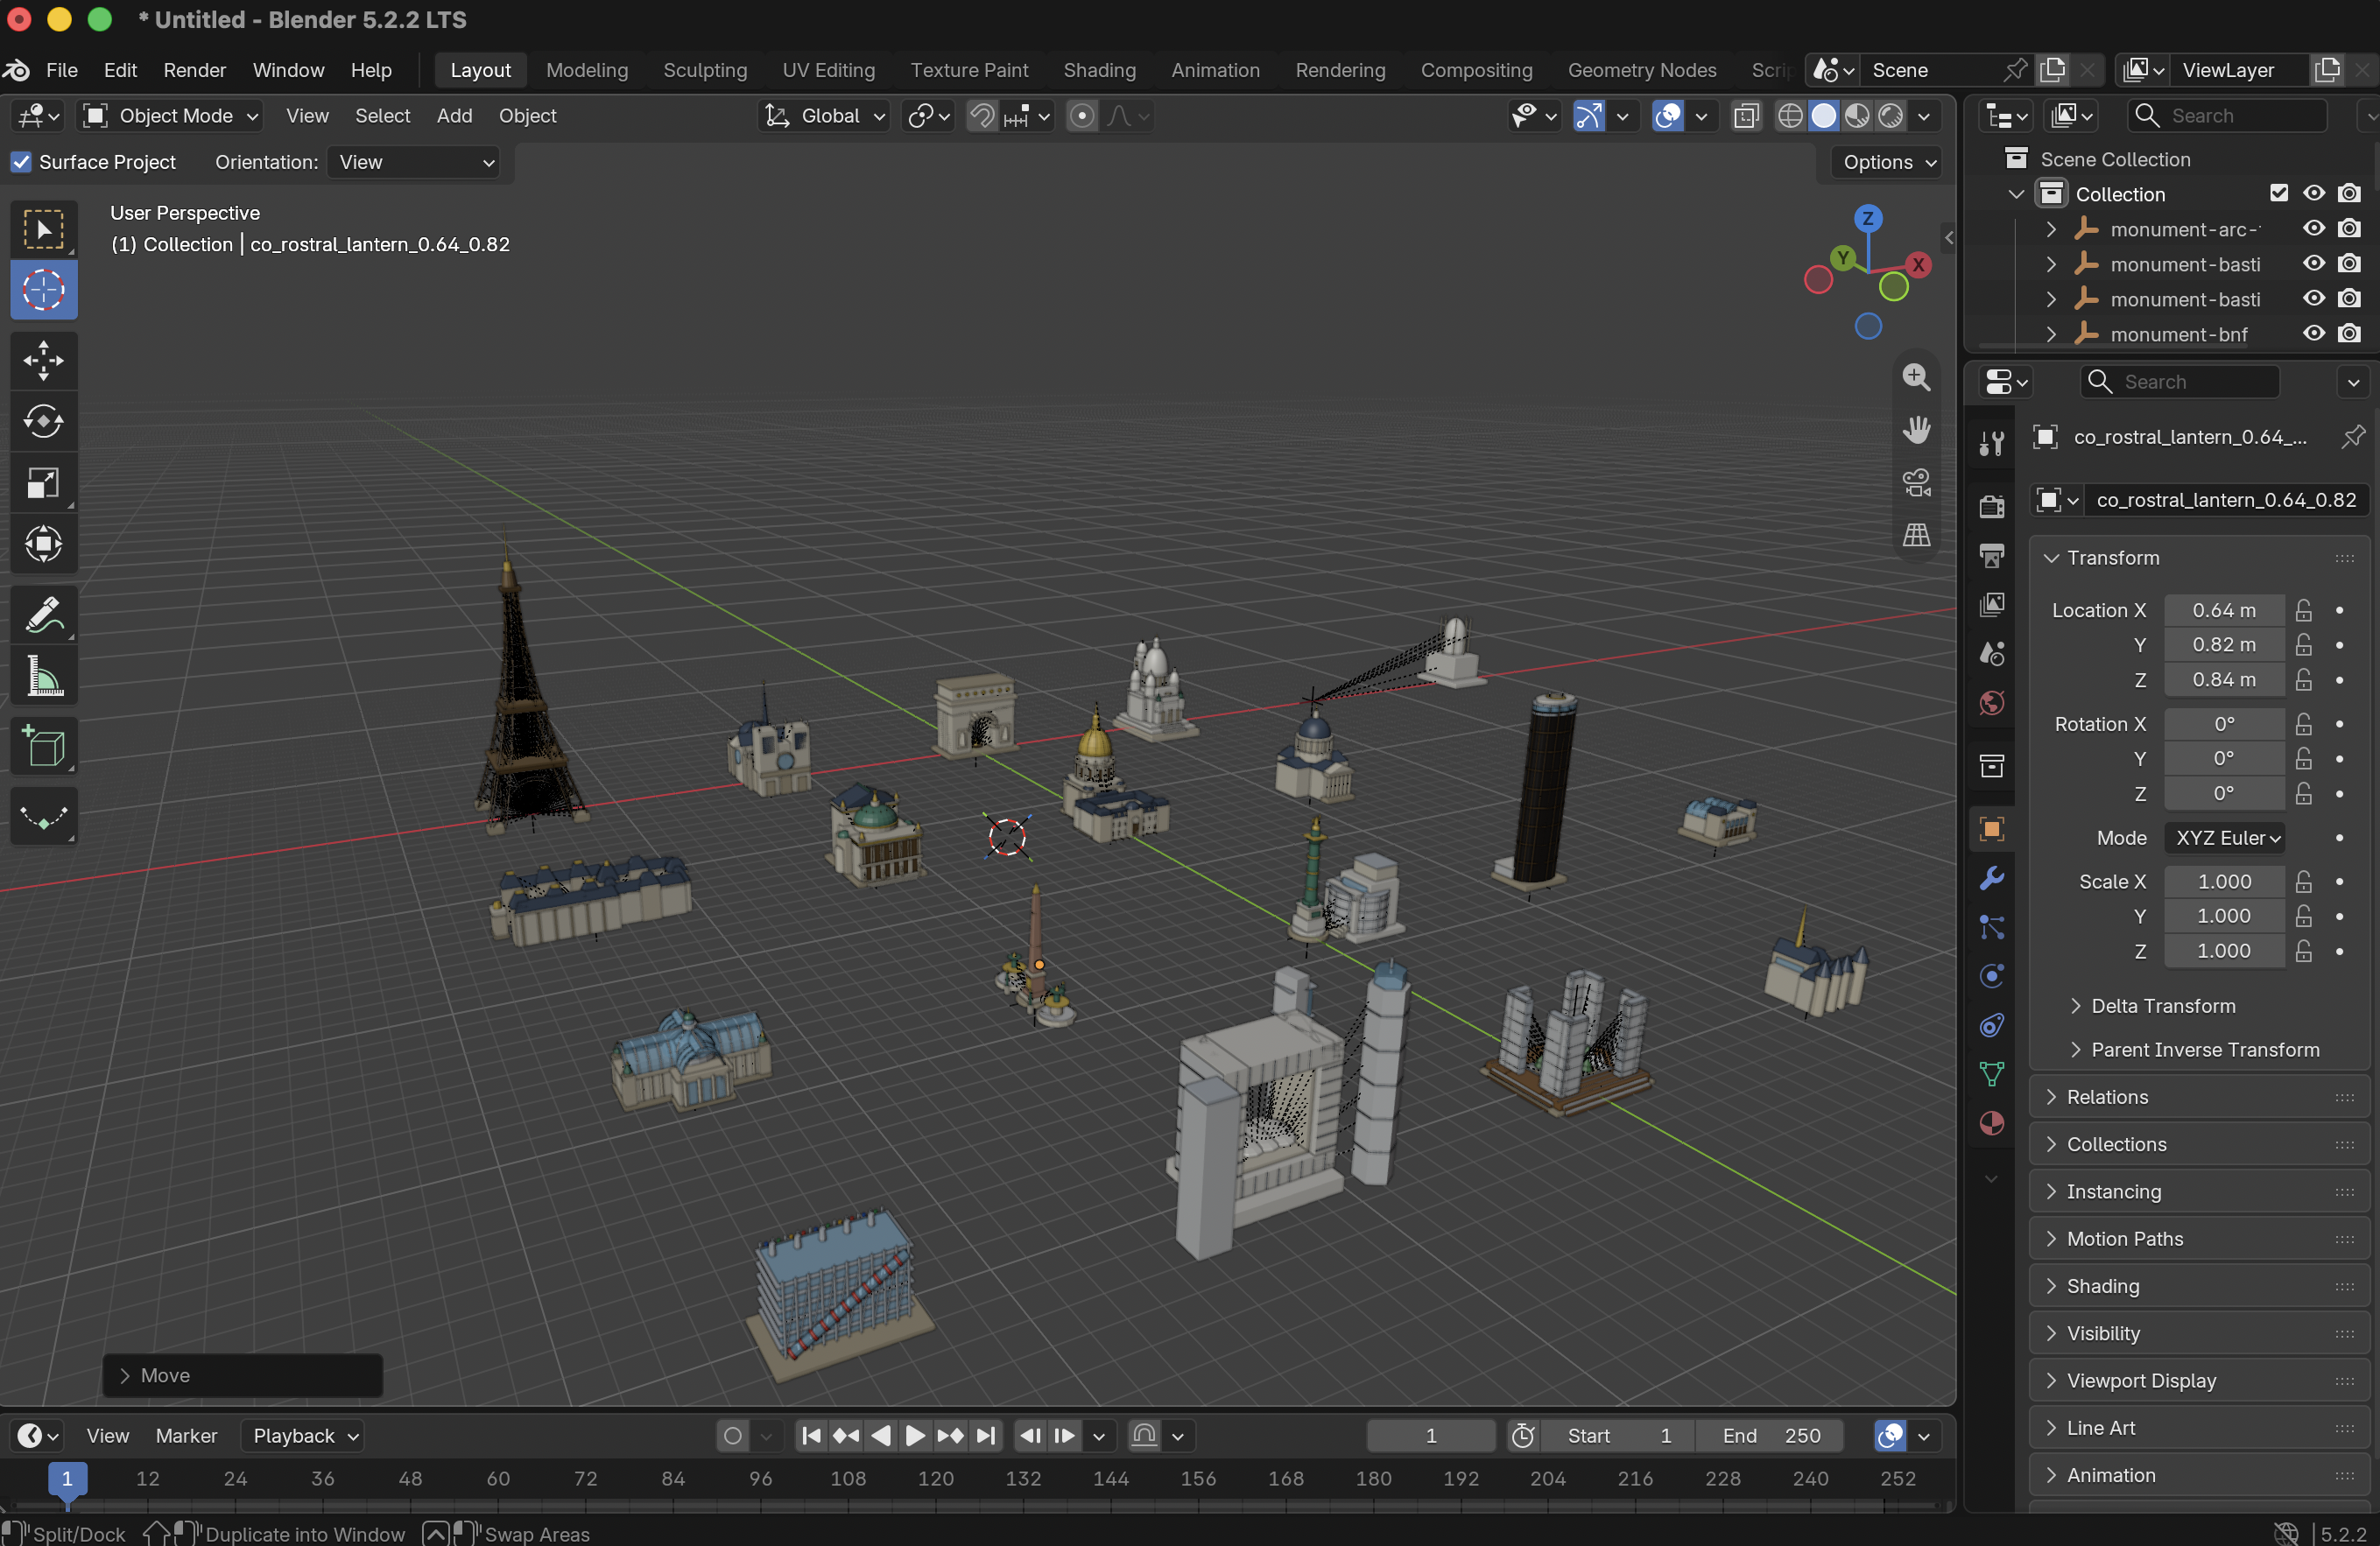Open the File menu
Image resolution: width=2380 pixels, height=1546 pixels.
coord(62,70)
